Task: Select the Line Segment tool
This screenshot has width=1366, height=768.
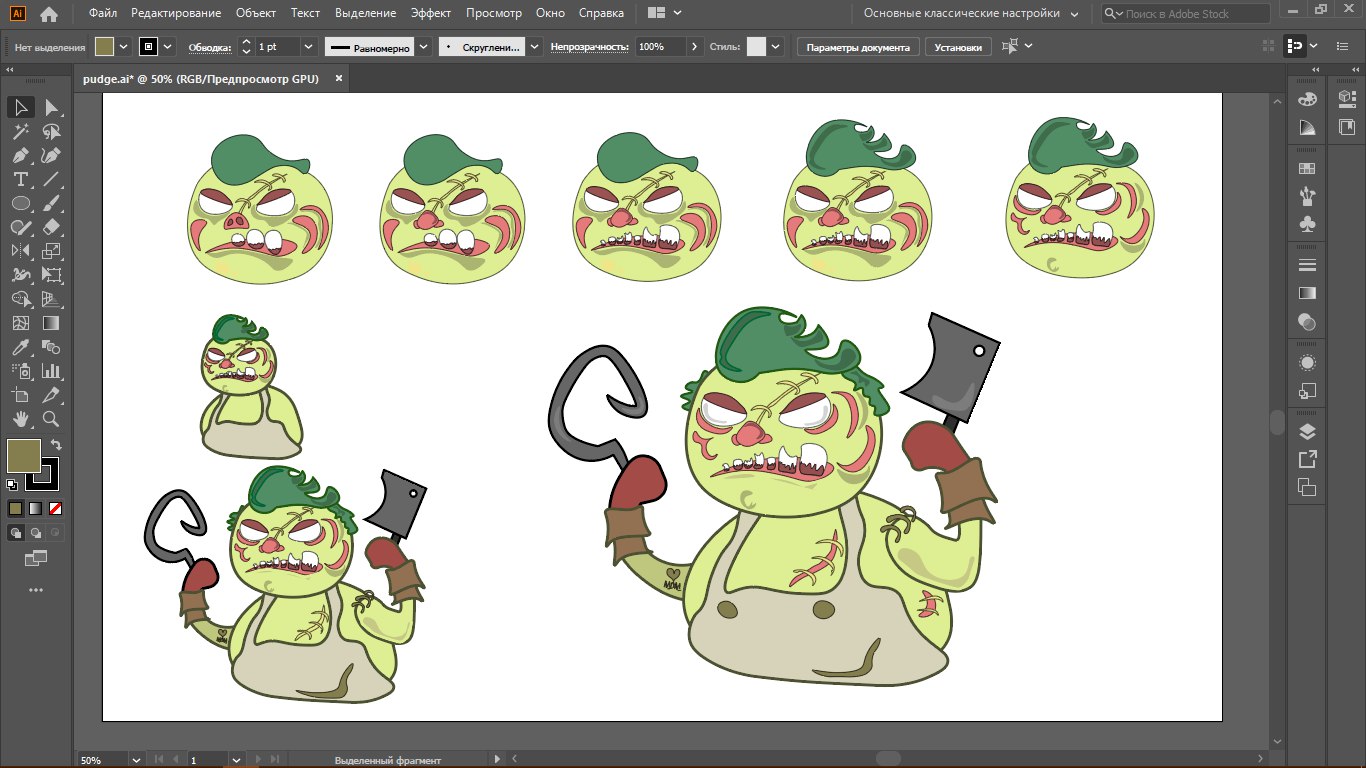Action: 51,179
